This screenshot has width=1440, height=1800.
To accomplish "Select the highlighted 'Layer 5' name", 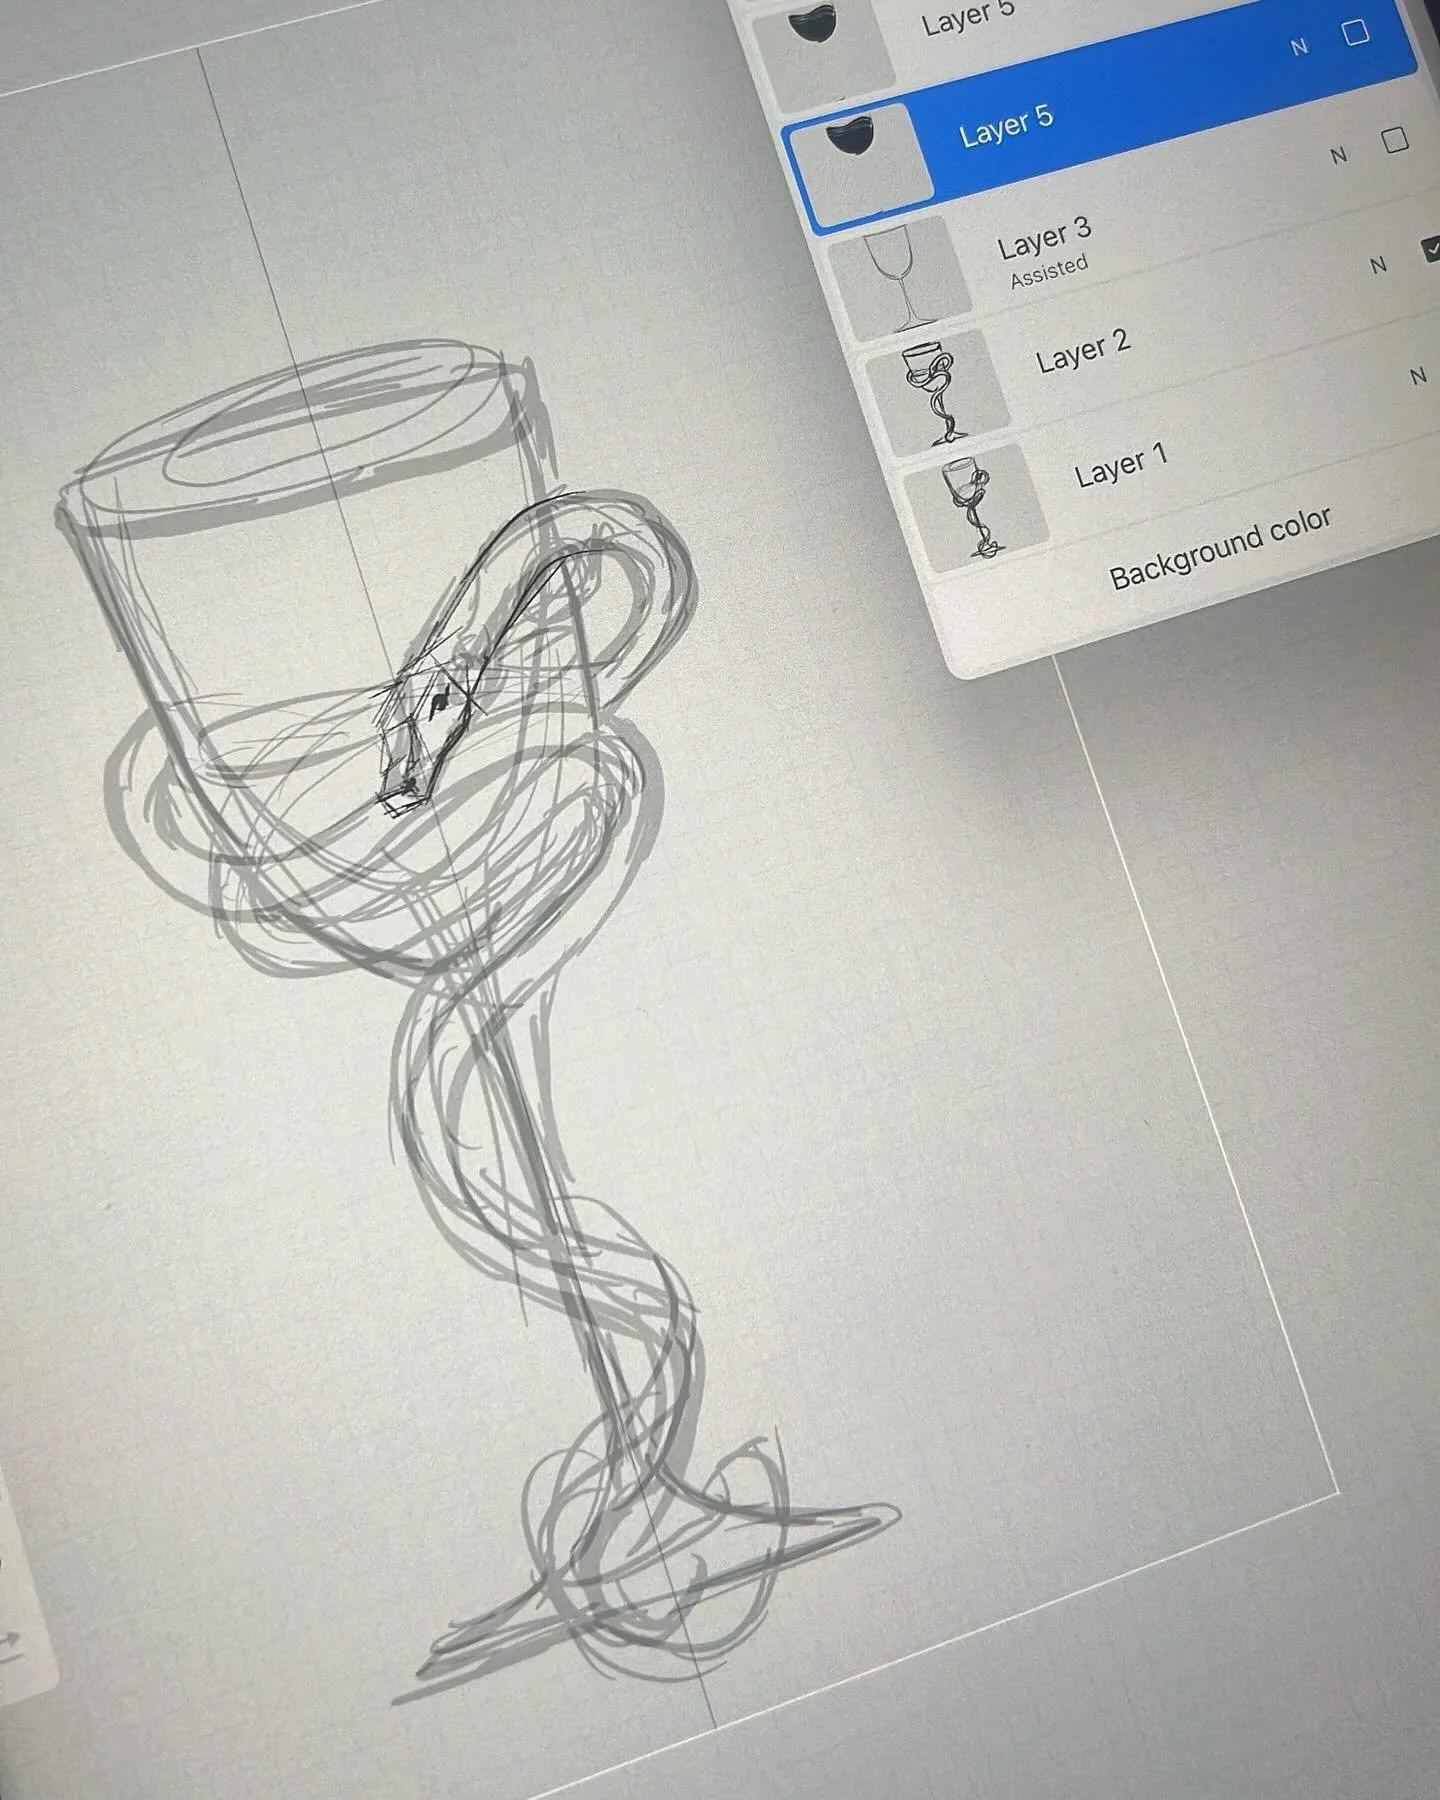I will click(x=1006, y=125).
